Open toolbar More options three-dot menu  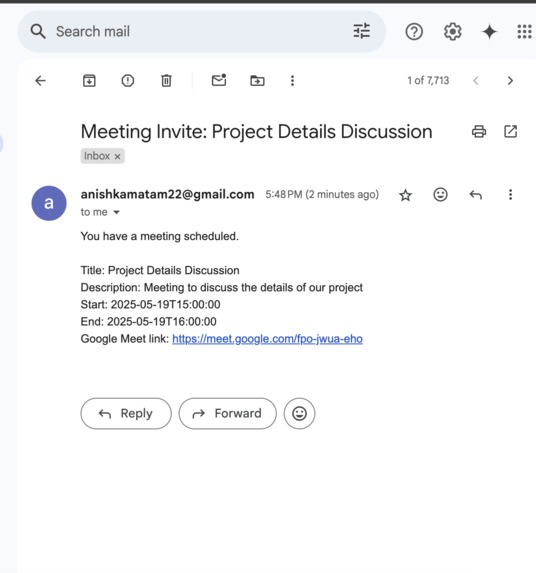[x=292, y=80]
